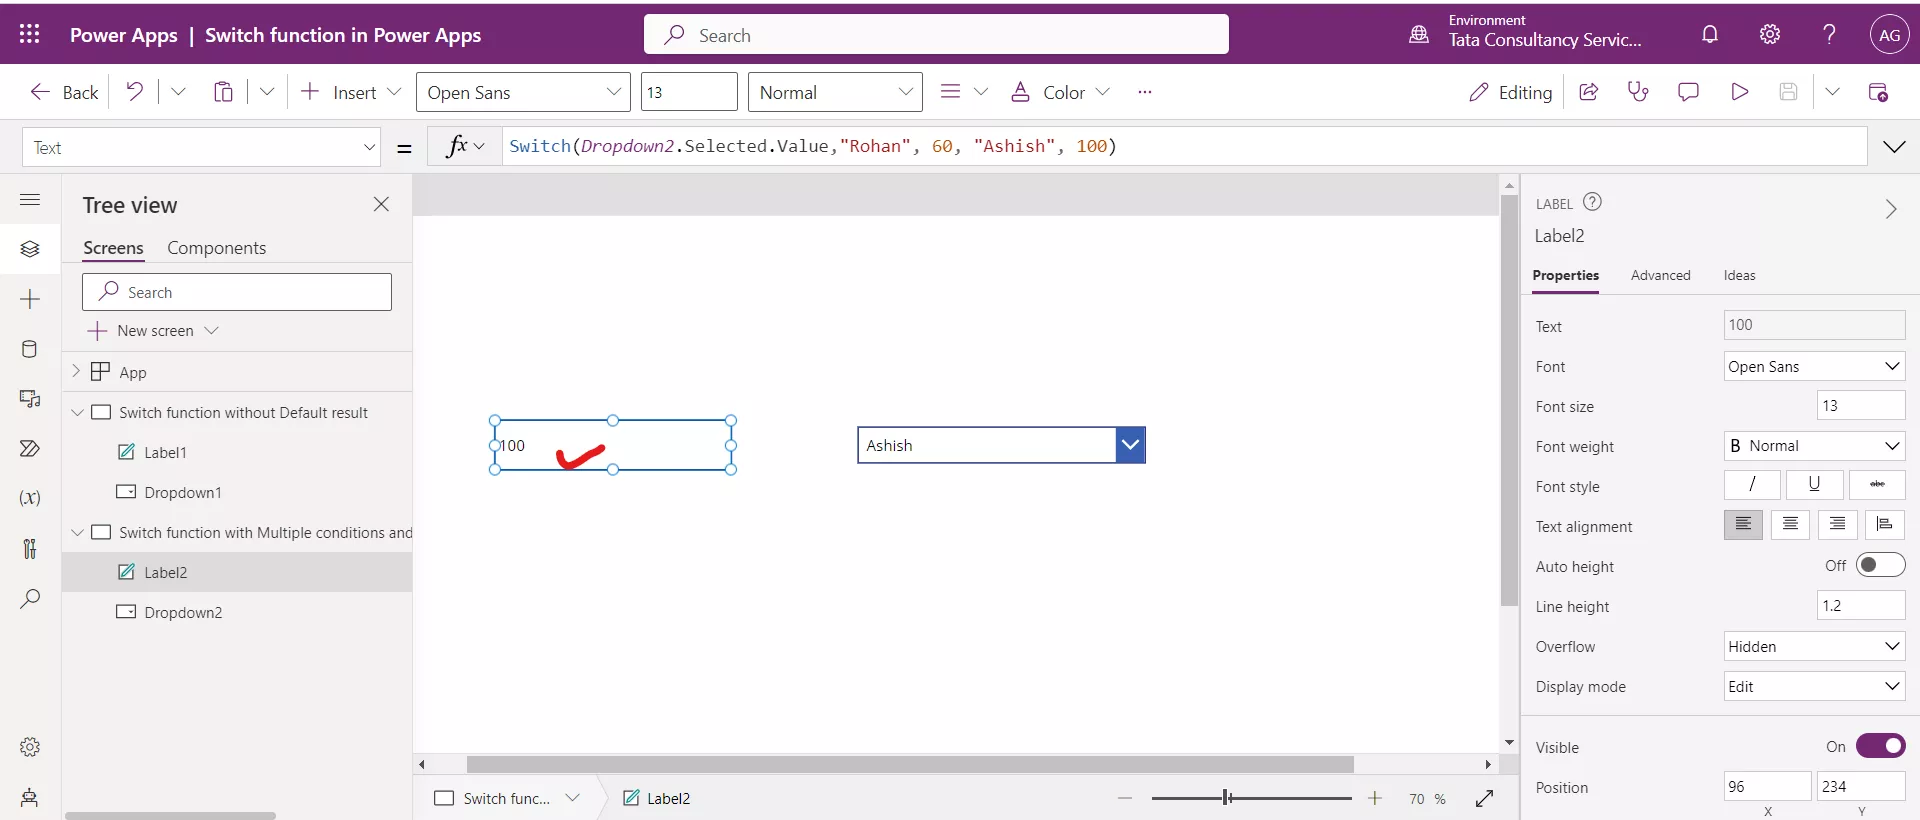This screenshot has width=1920, height=820.
Task: Click the Back button
Action: (x=64, y=92)
